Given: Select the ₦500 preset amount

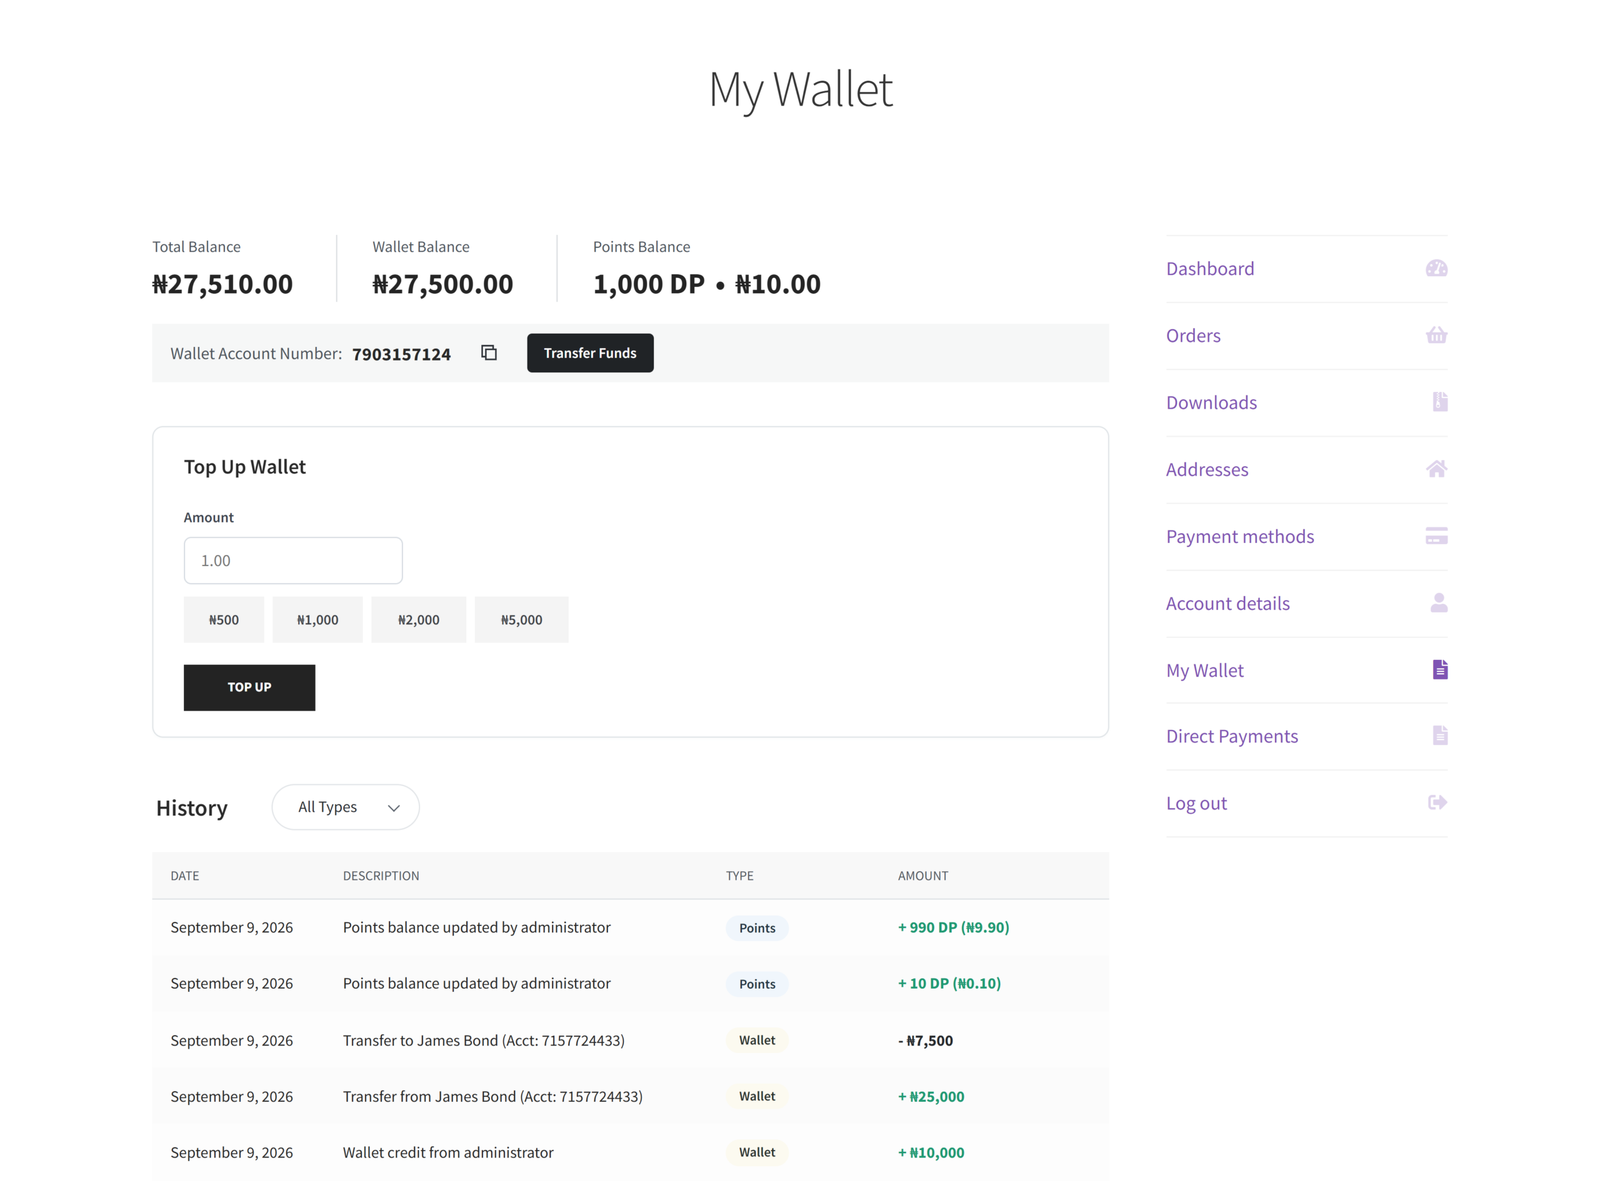Looking at the screenshot, I should click(x=224, y=620).
